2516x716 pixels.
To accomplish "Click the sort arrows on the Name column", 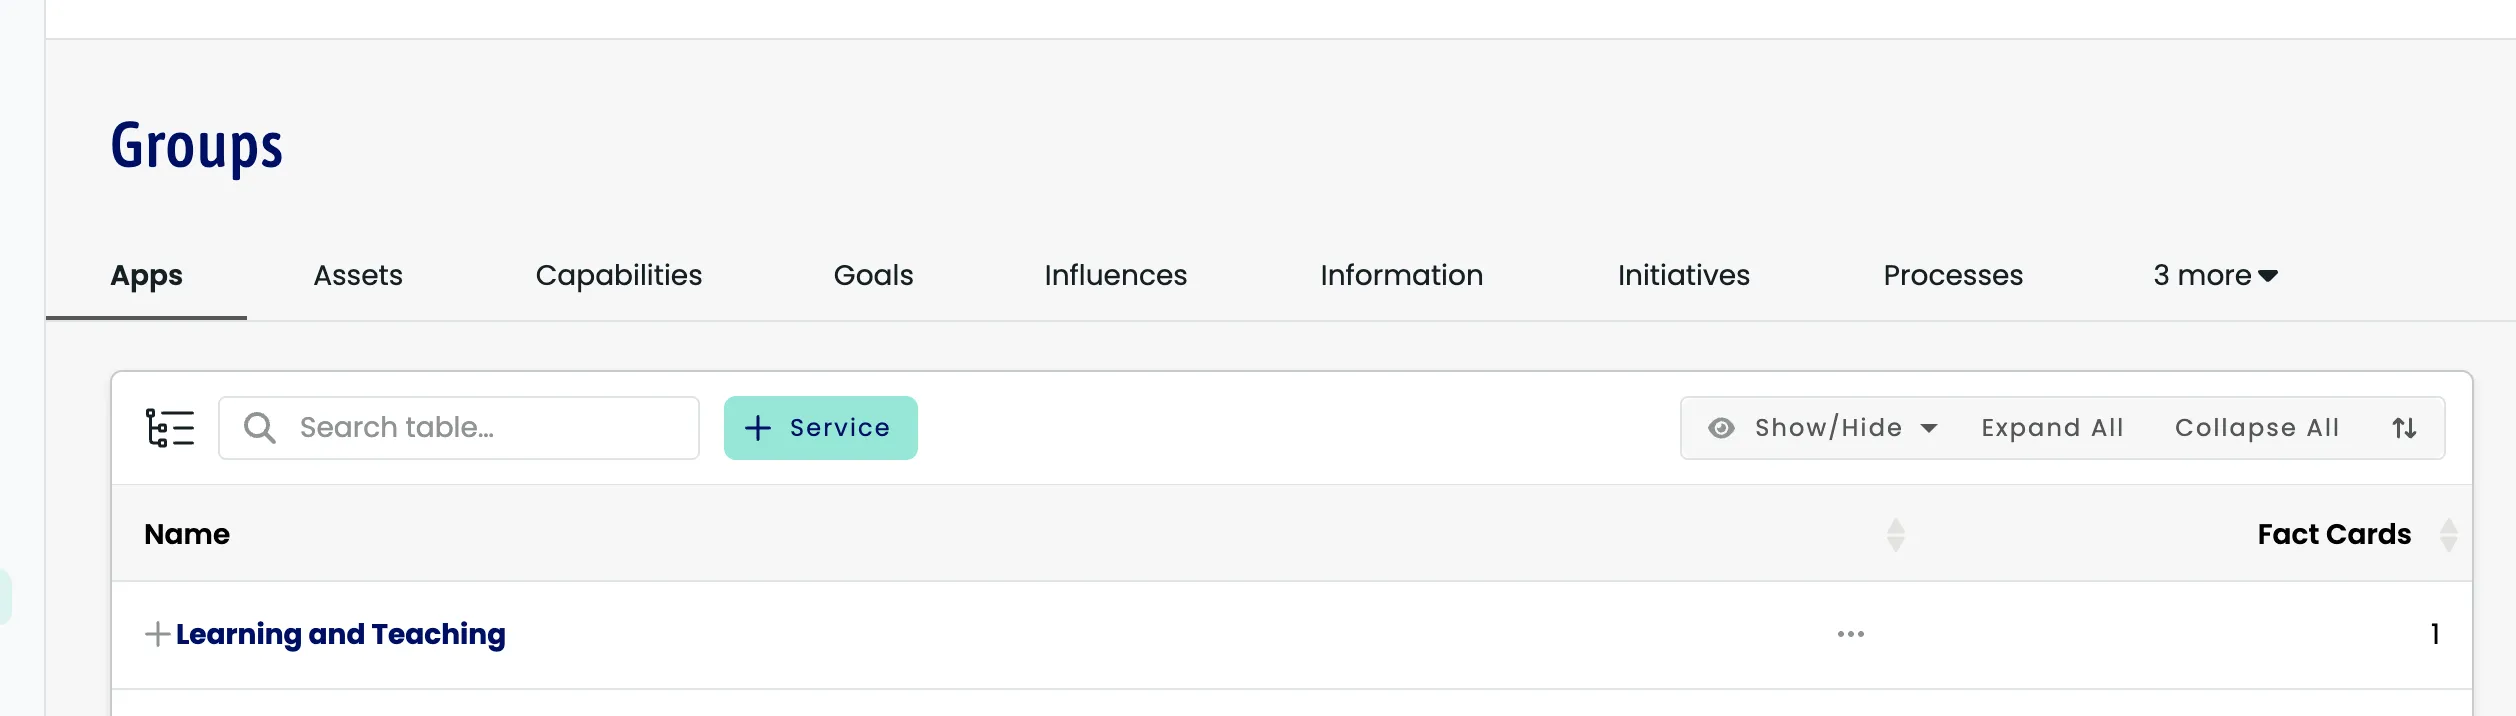I will 1895,534.
